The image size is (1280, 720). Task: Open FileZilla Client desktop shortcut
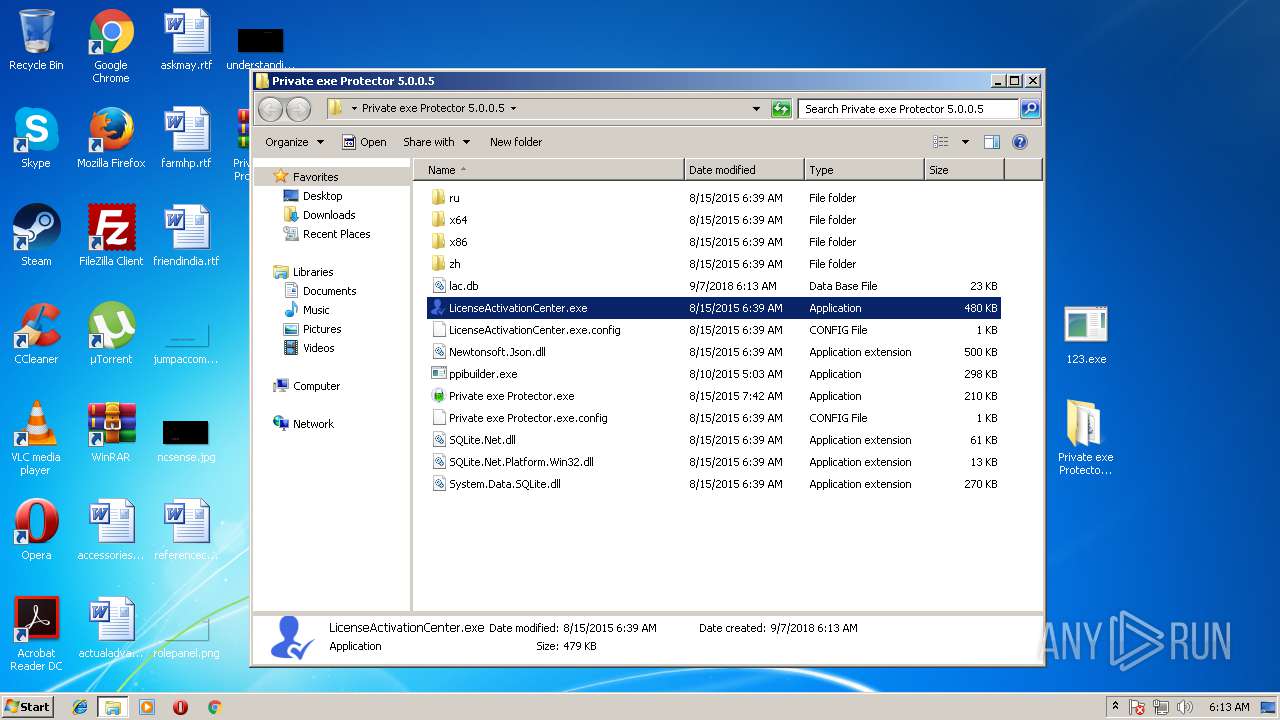click(x=111, y=236)
